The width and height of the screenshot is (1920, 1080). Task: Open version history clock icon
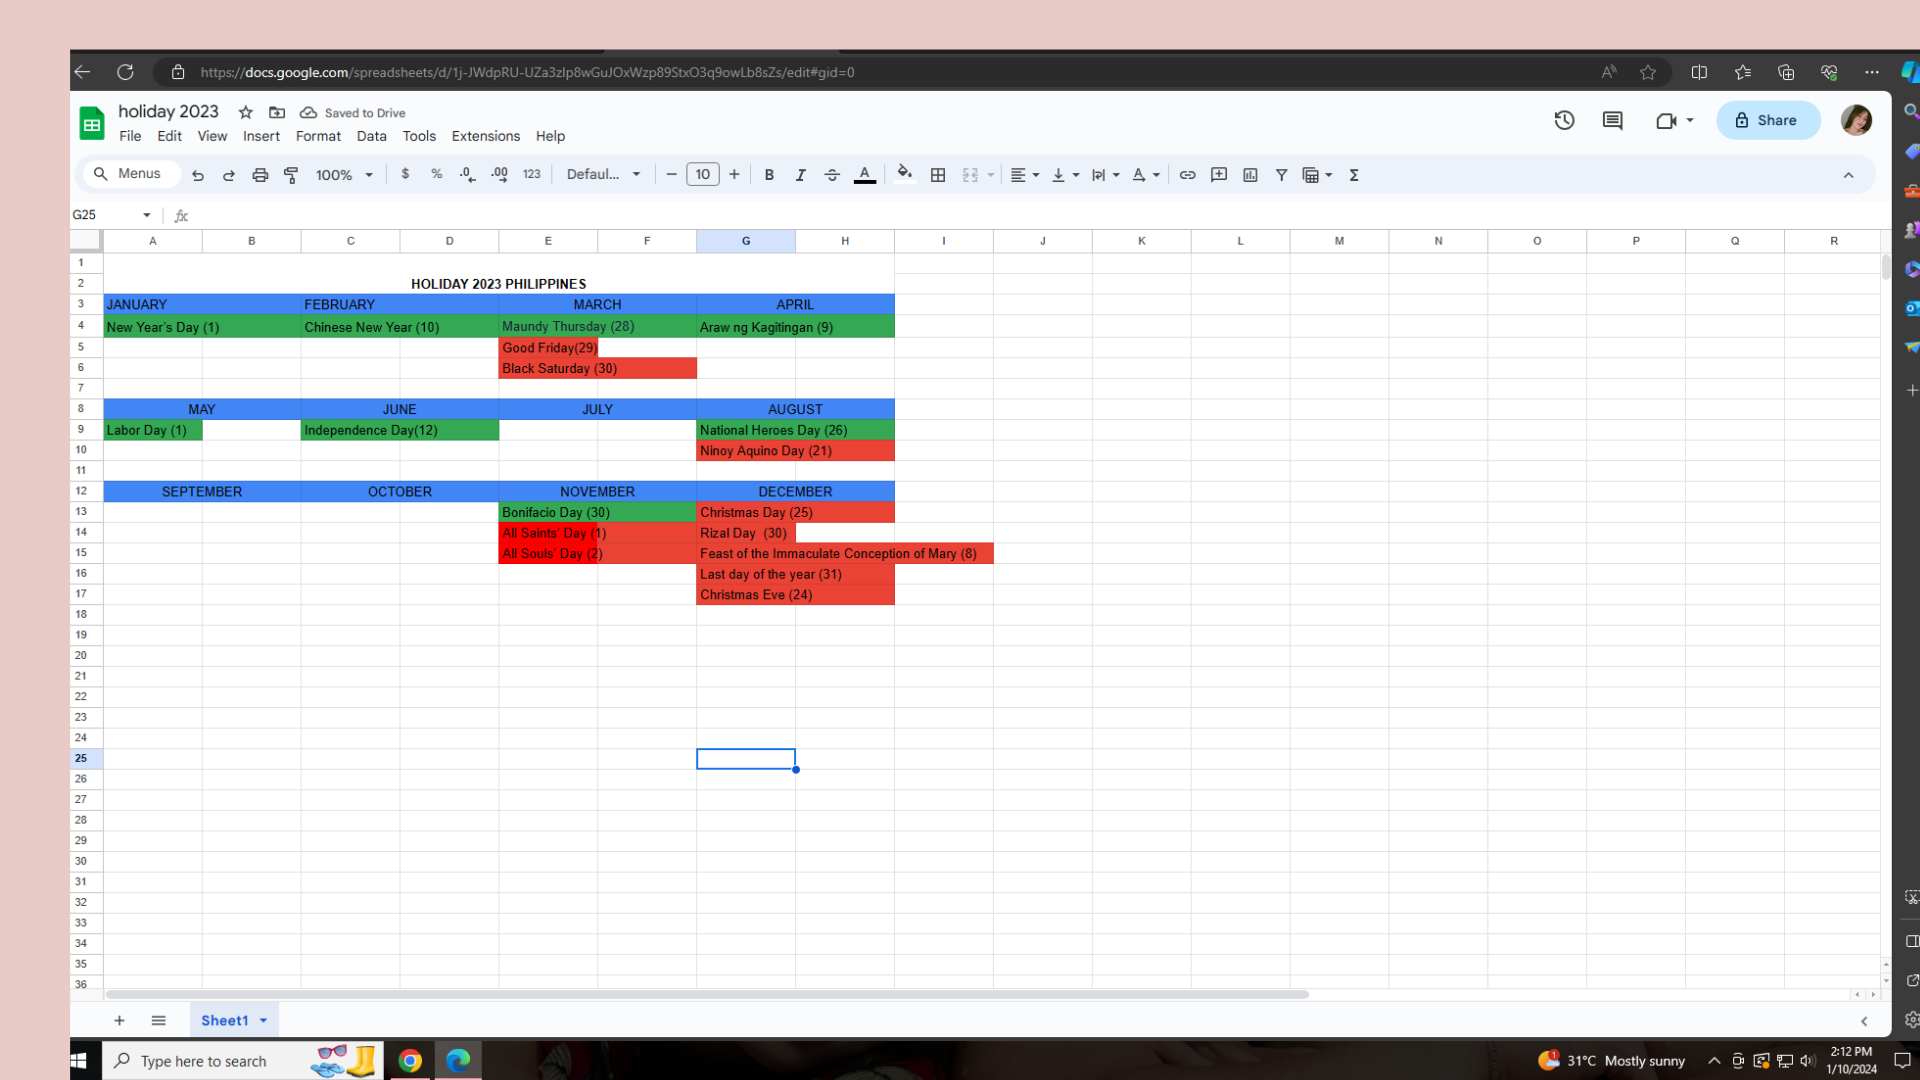tap(1564, 120)
